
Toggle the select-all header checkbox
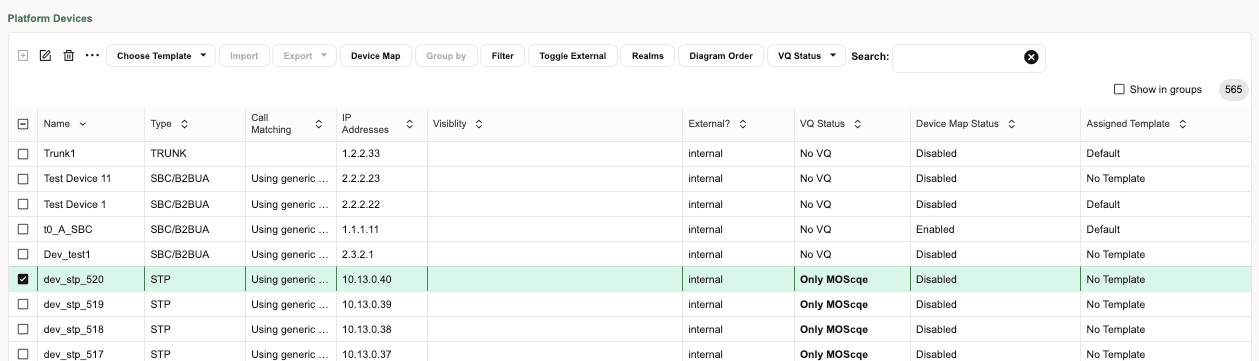point(23,124)
